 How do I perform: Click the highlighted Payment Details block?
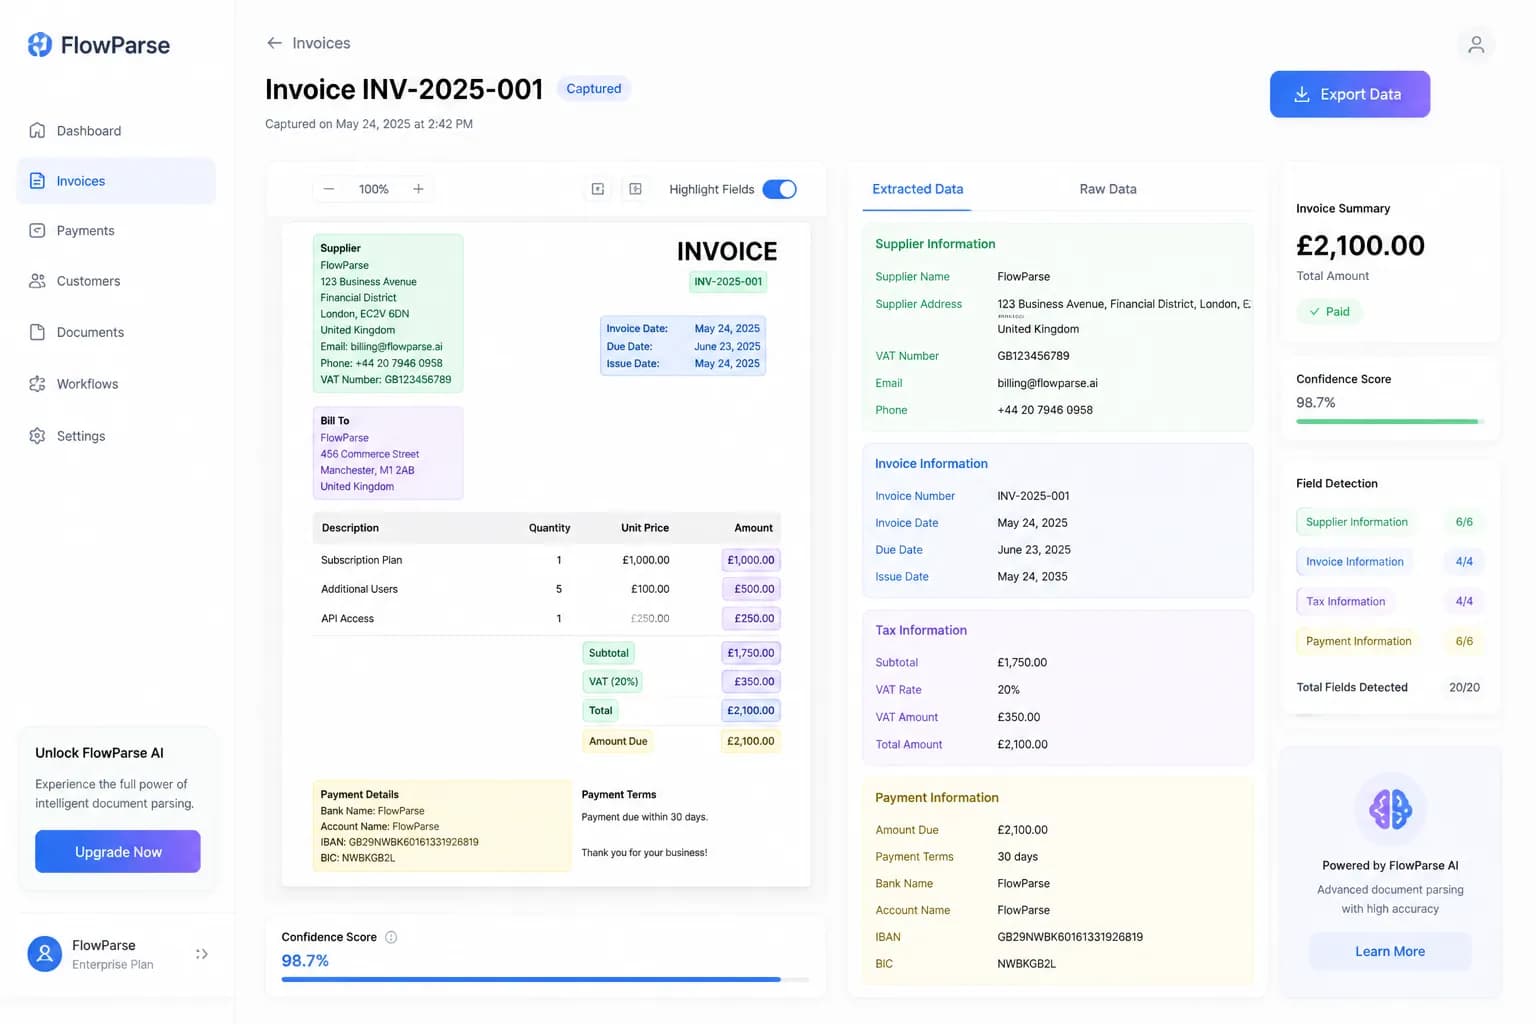click(442, 825)
